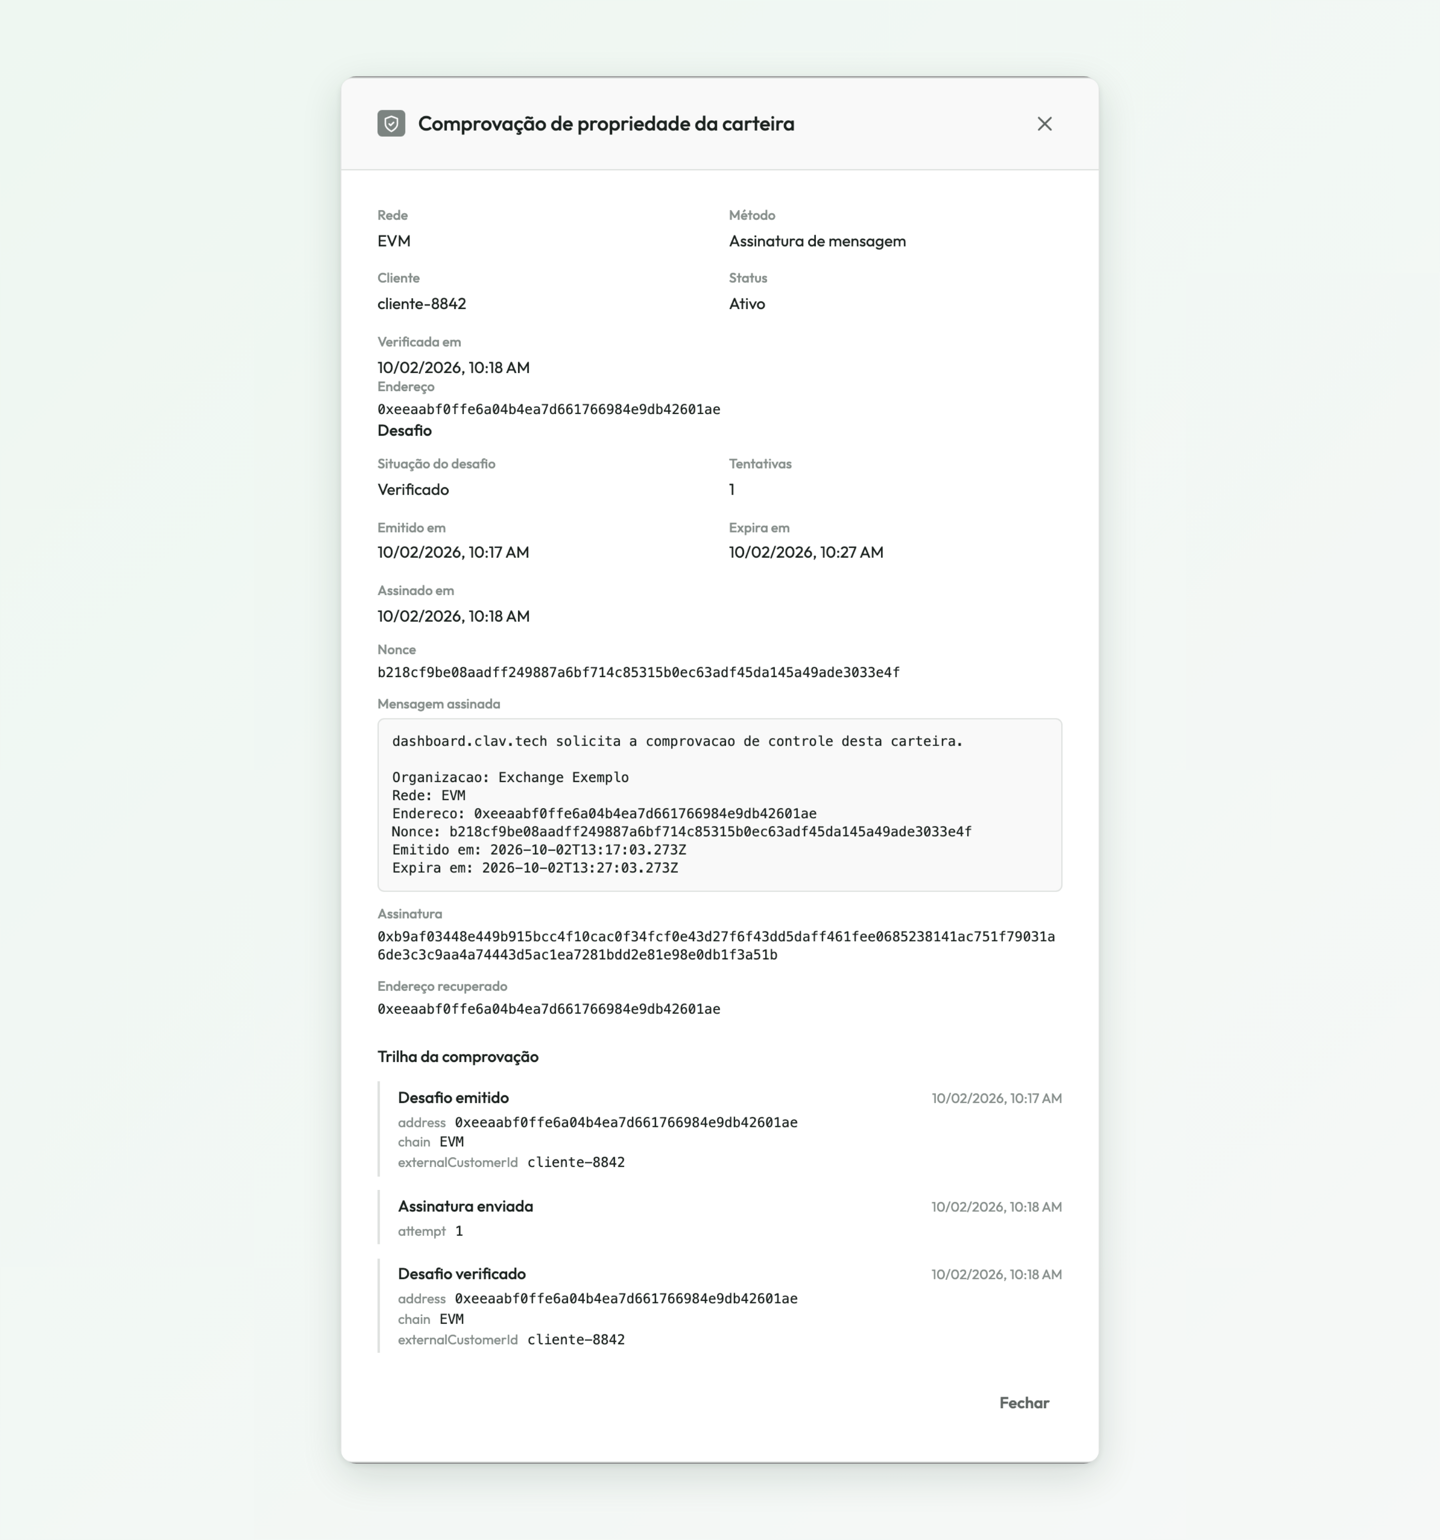The width and height of the screenshot is (1440, 1540).
Task: Select the address in the "Desafio emitido" entry
Action: click(x=626, y=1123)
